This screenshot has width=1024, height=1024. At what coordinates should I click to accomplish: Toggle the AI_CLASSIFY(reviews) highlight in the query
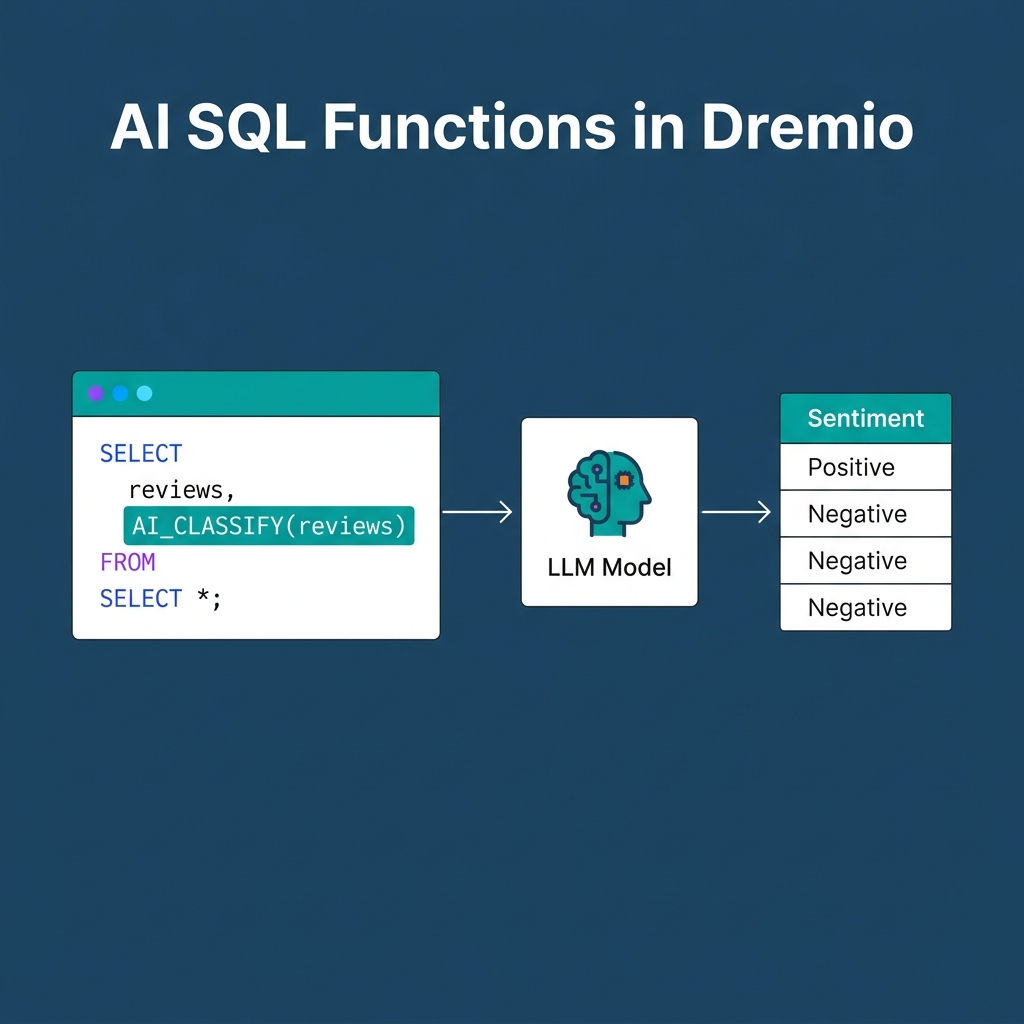(x=267, y=525)
